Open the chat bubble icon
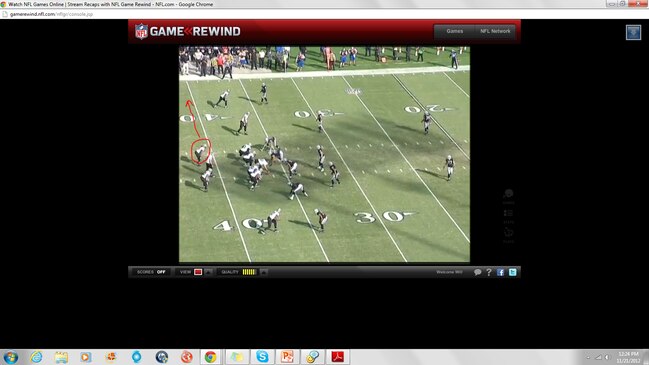This screenshot has height=365, width=649. point(477,272)
